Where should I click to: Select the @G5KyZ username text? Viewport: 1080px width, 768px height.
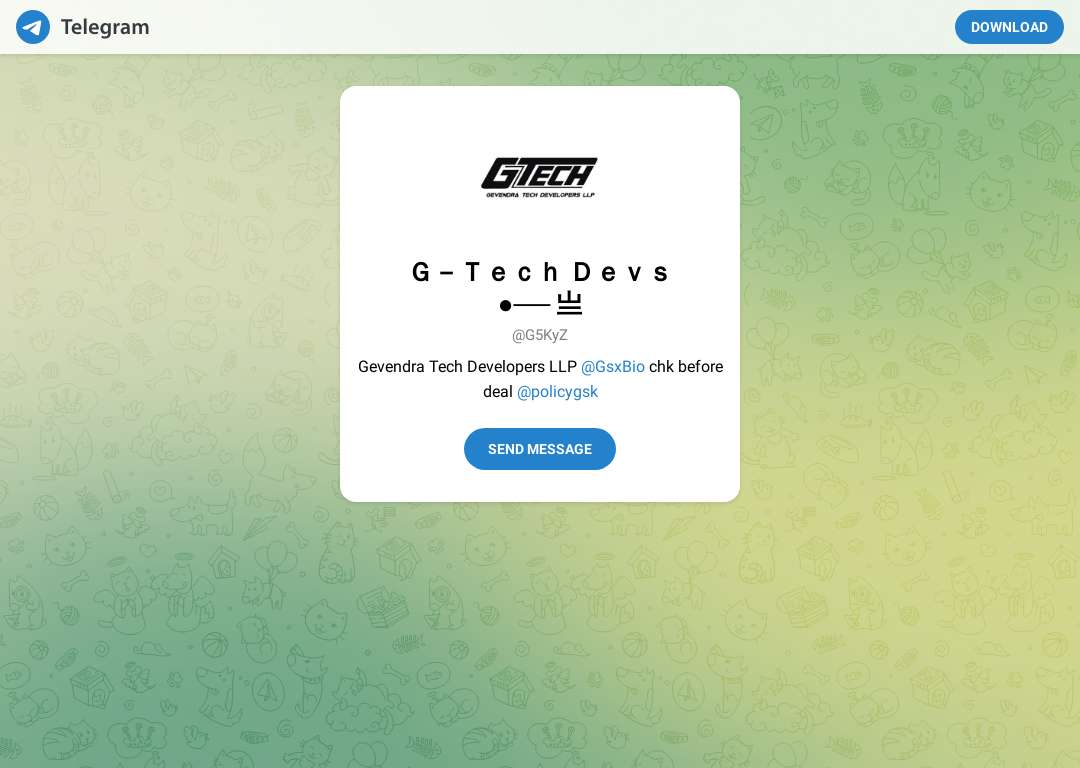pyautogui.click(x=539, y=335)
